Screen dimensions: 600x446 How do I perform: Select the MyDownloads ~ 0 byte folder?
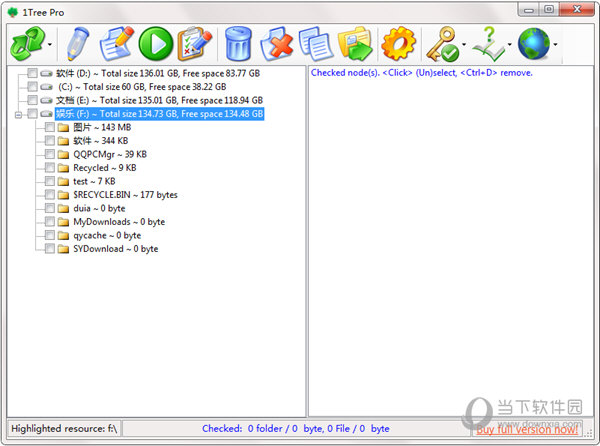pyautogui.click(x=119, y=222)
